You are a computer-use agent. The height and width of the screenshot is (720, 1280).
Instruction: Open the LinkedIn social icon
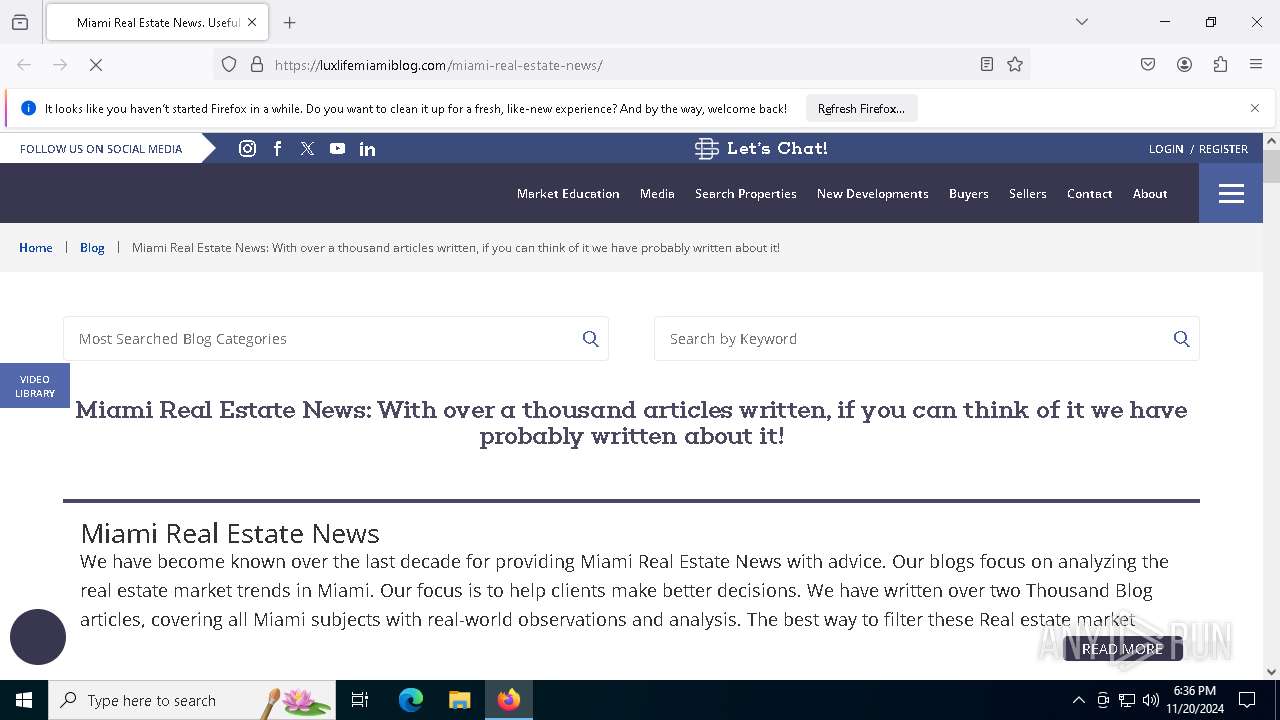tap(367, 148)
